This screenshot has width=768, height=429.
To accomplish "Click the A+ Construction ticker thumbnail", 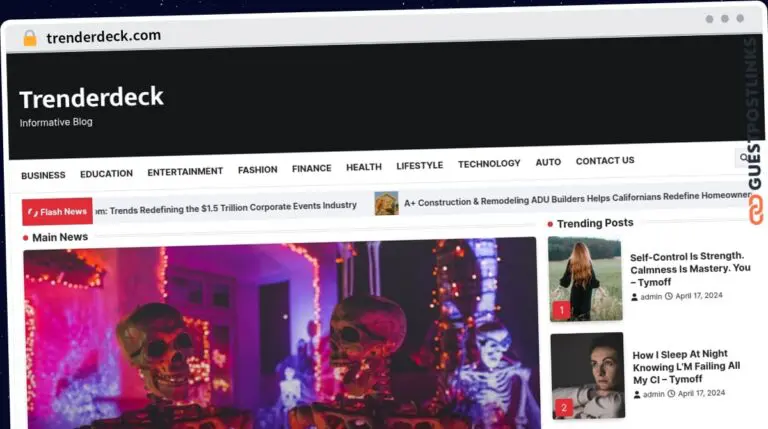I will pos(386,203).
